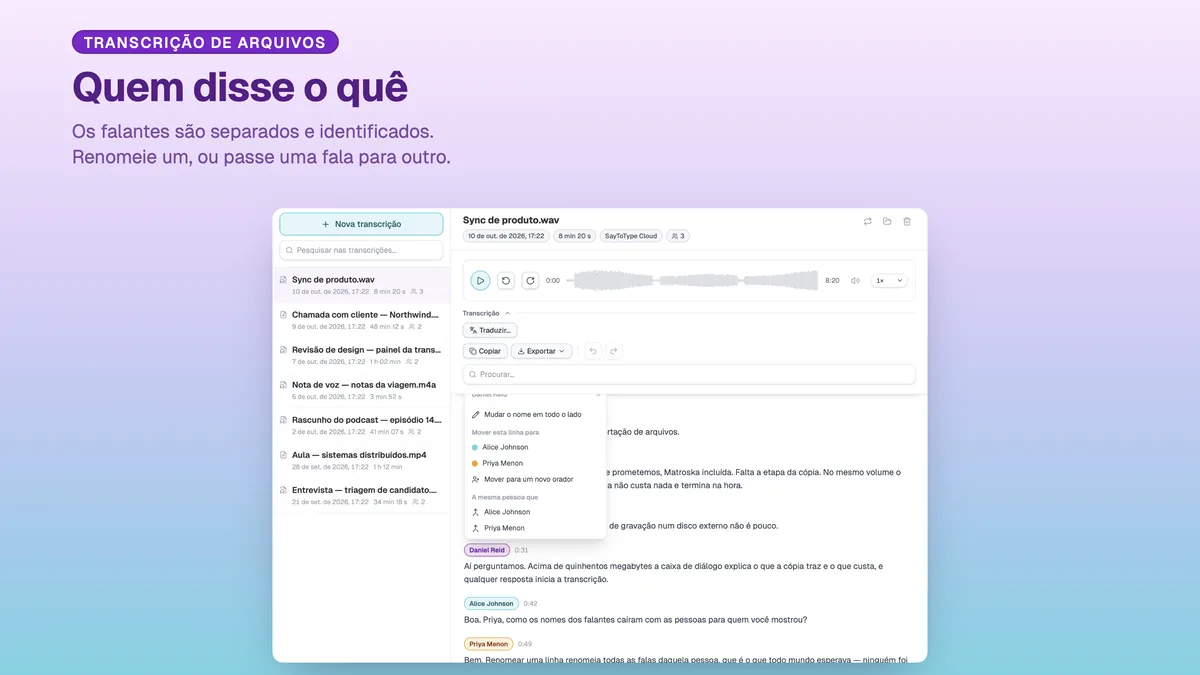Click the teal dot next to Alice Johnson
Screen dimensions: 1200x675
(475, 447)
